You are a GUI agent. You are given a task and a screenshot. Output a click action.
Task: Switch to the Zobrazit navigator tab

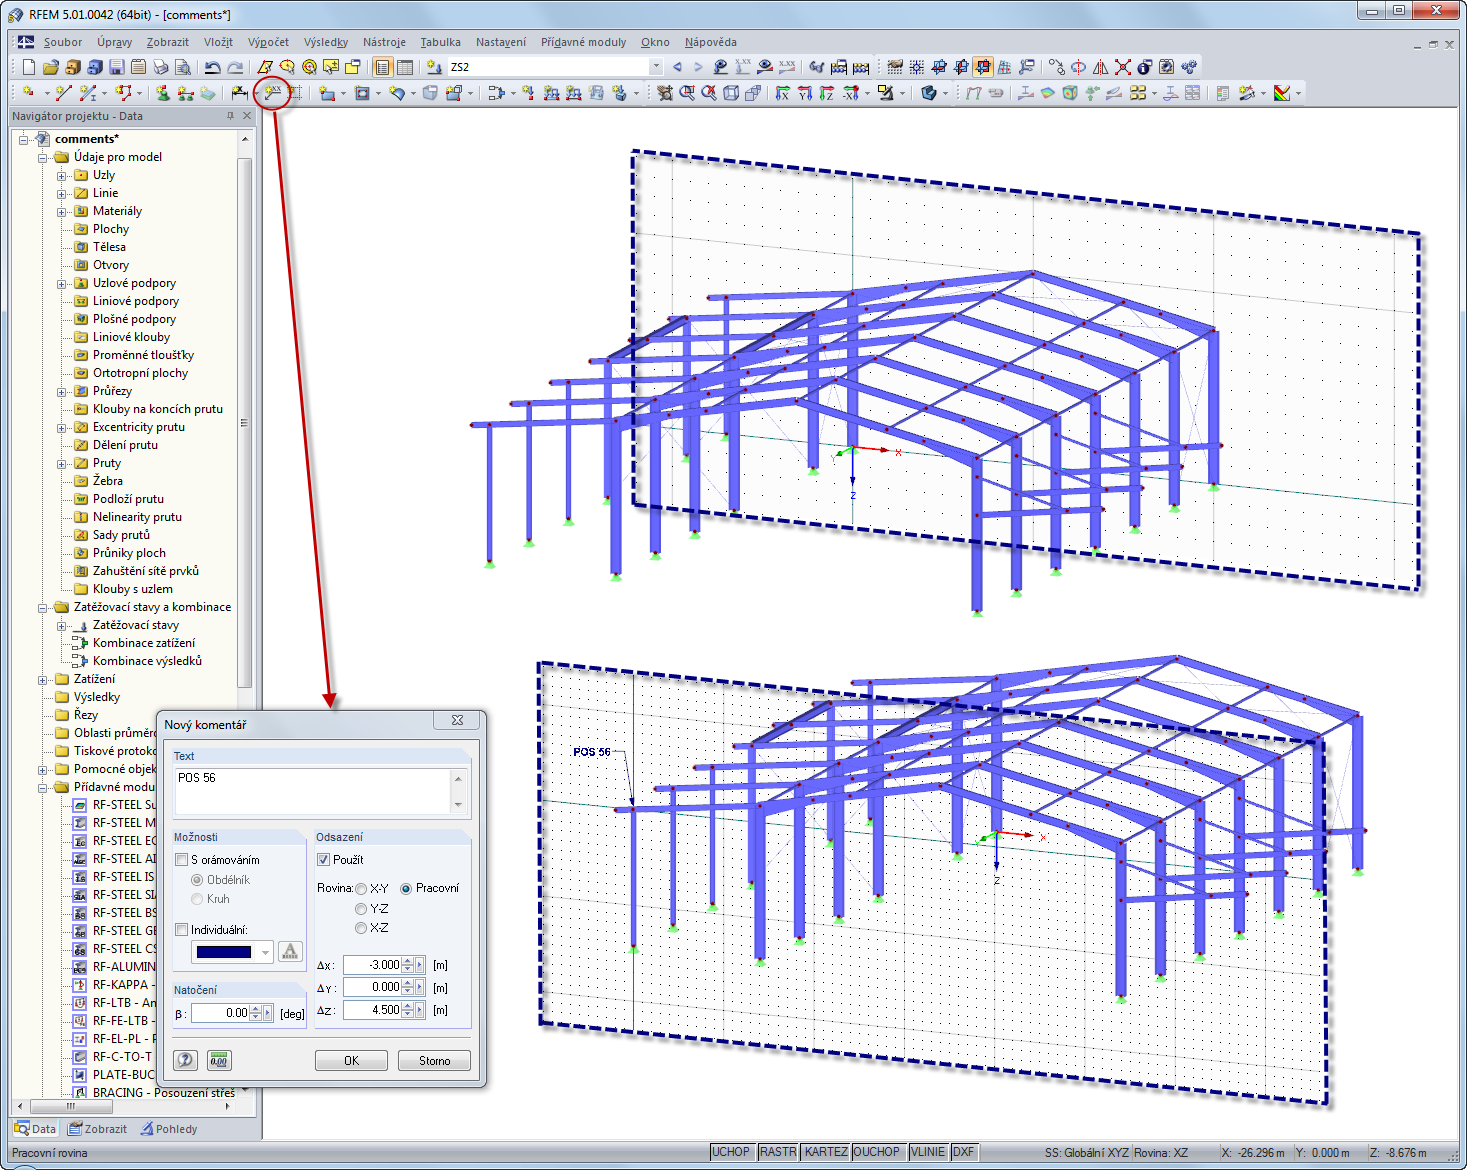[x=98, y=1129]
